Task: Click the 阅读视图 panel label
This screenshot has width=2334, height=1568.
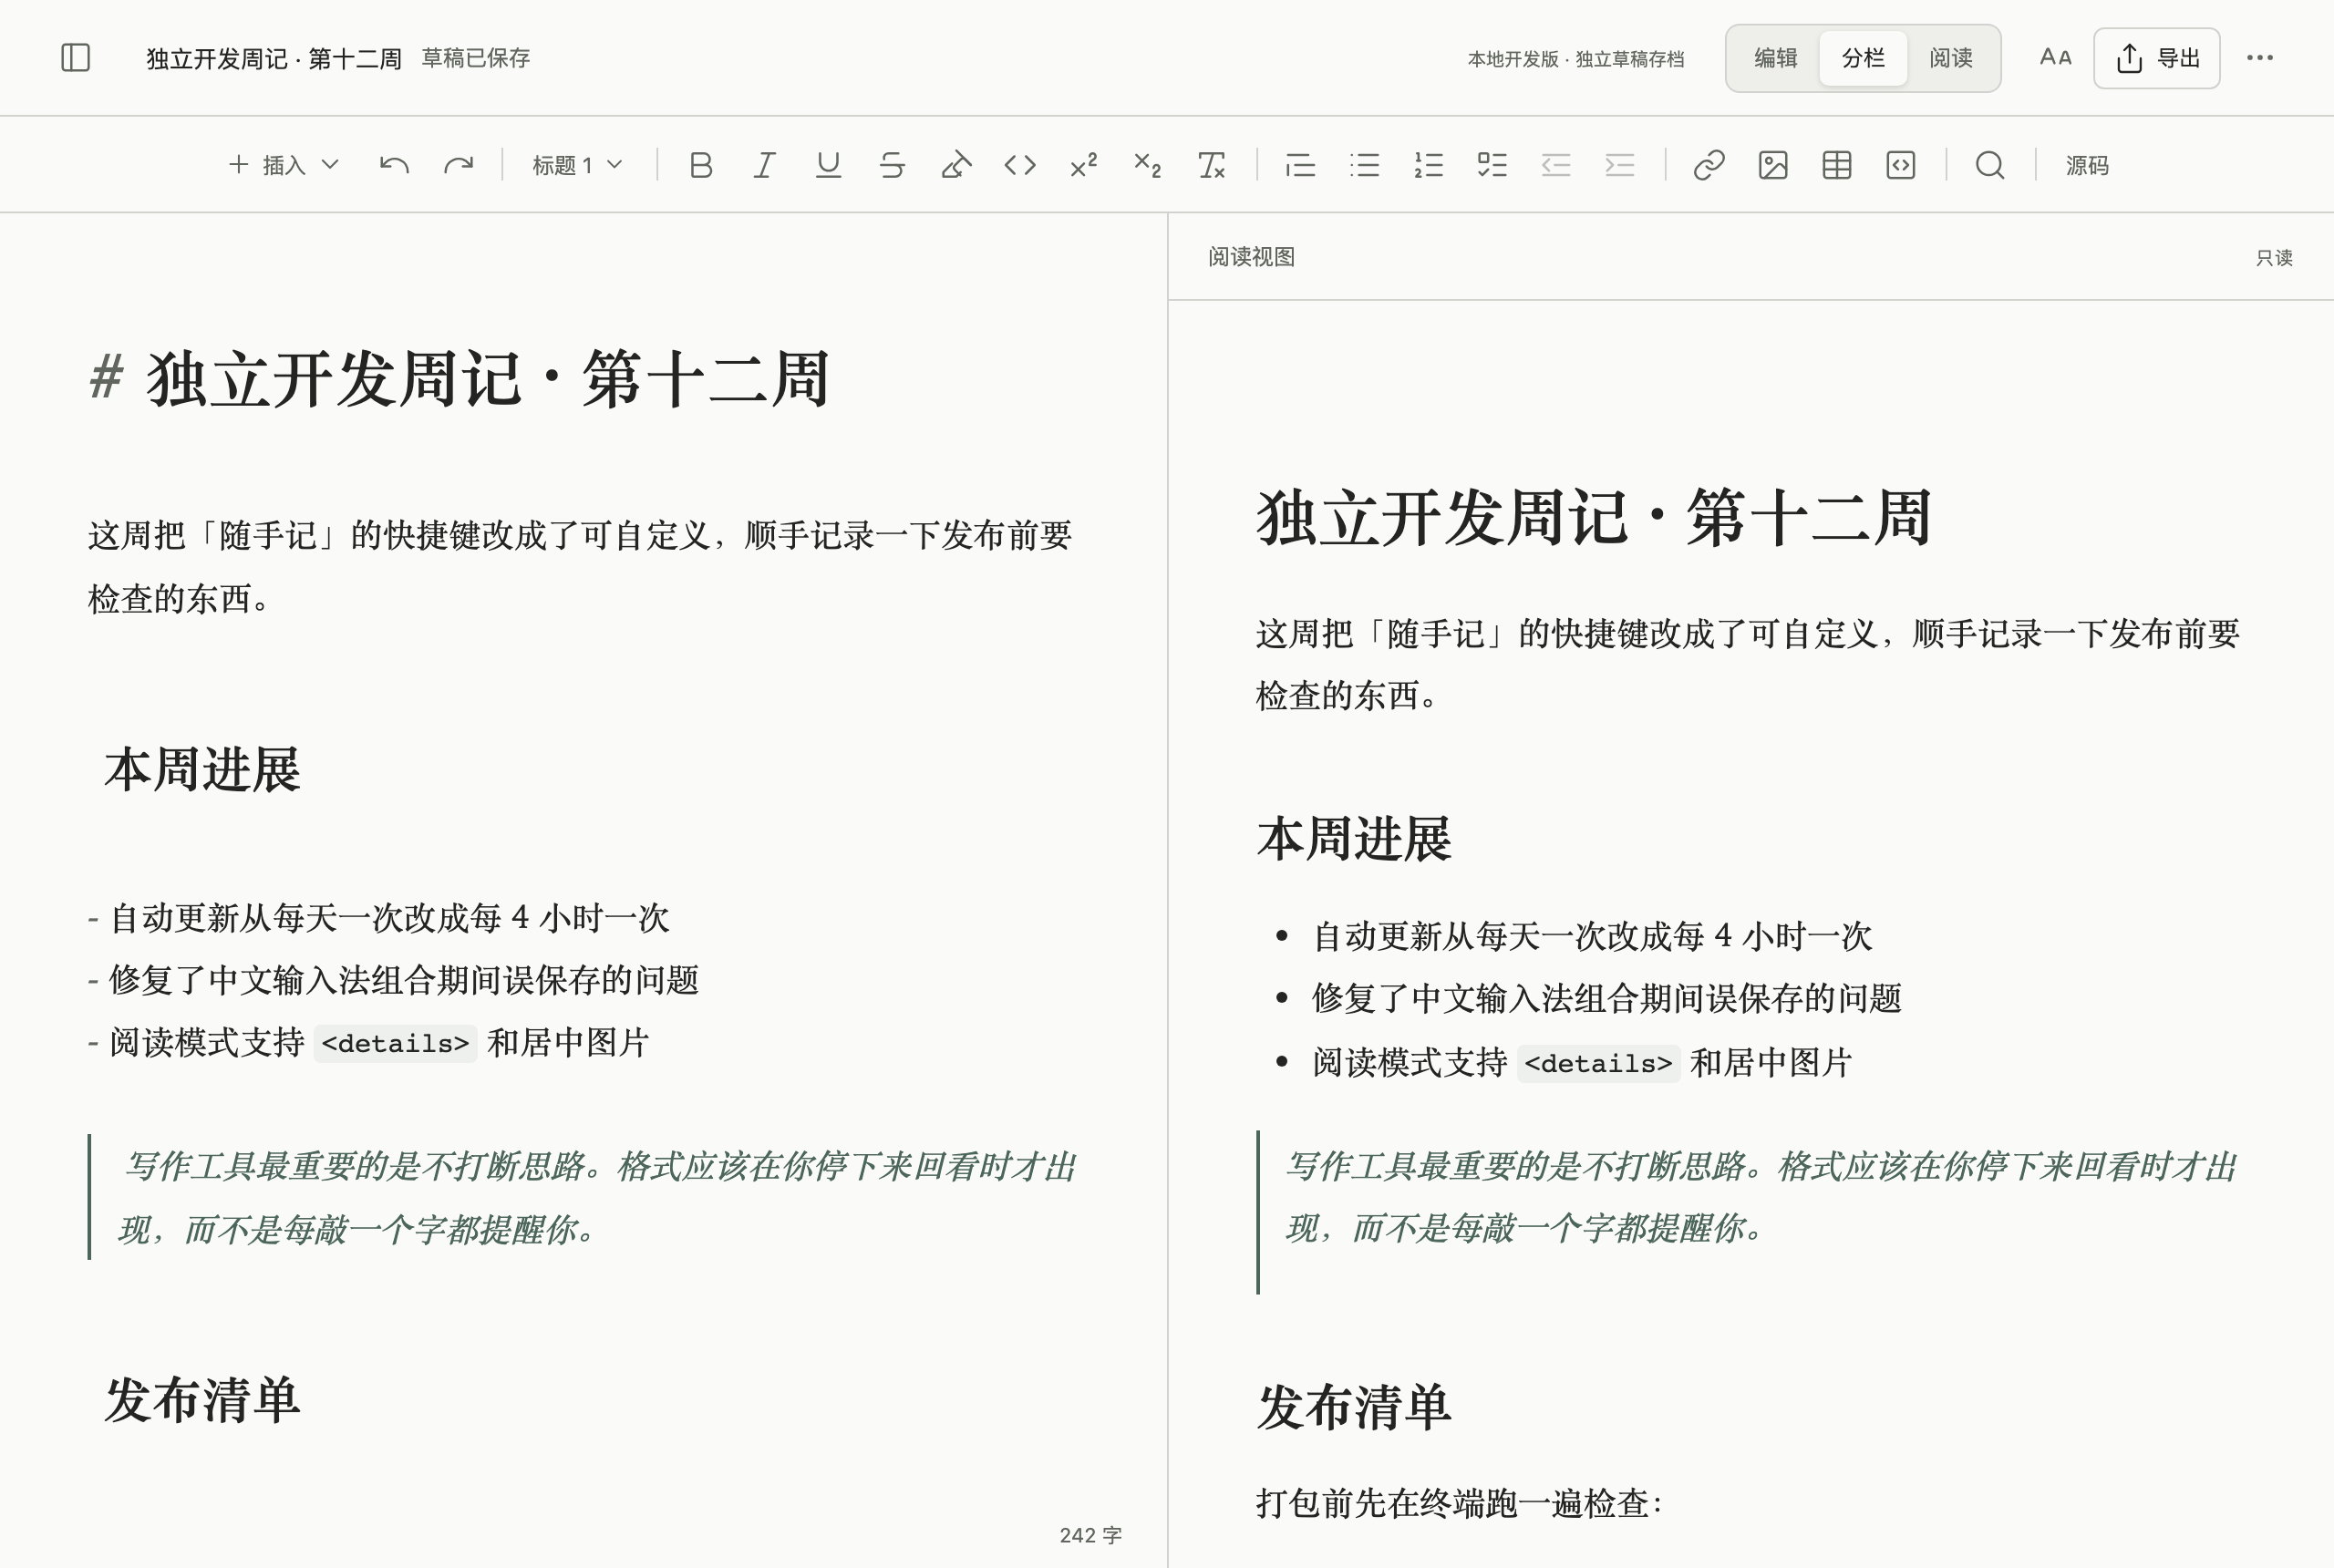Action: (x=1252, y=257)
